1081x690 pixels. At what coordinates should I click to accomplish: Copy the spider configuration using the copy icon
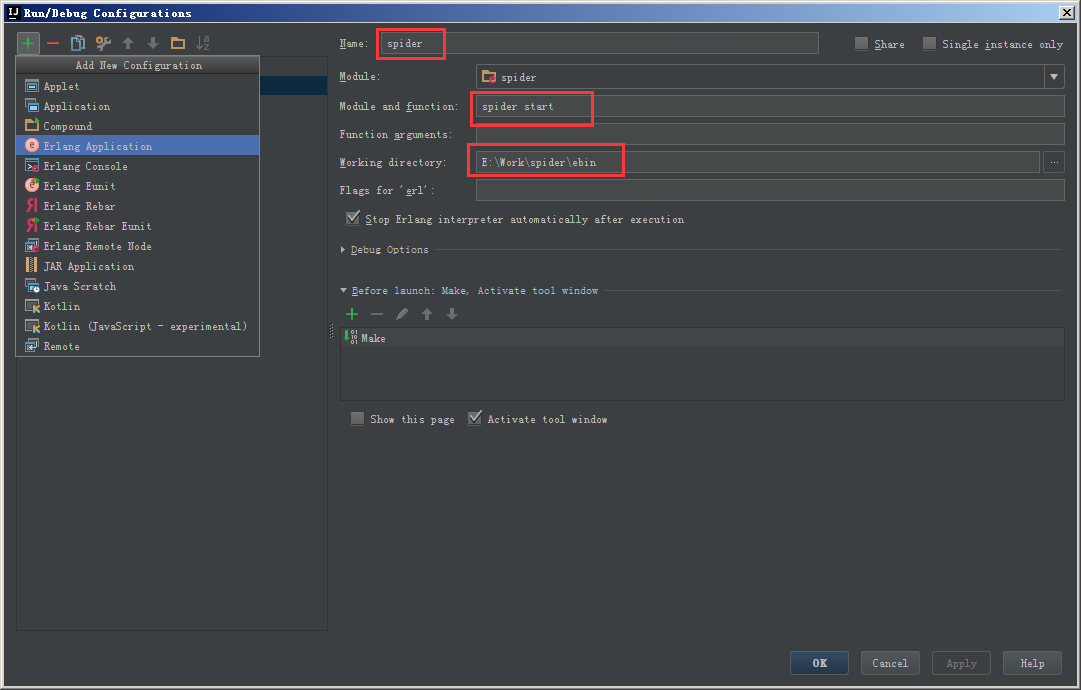click(77, 43)
